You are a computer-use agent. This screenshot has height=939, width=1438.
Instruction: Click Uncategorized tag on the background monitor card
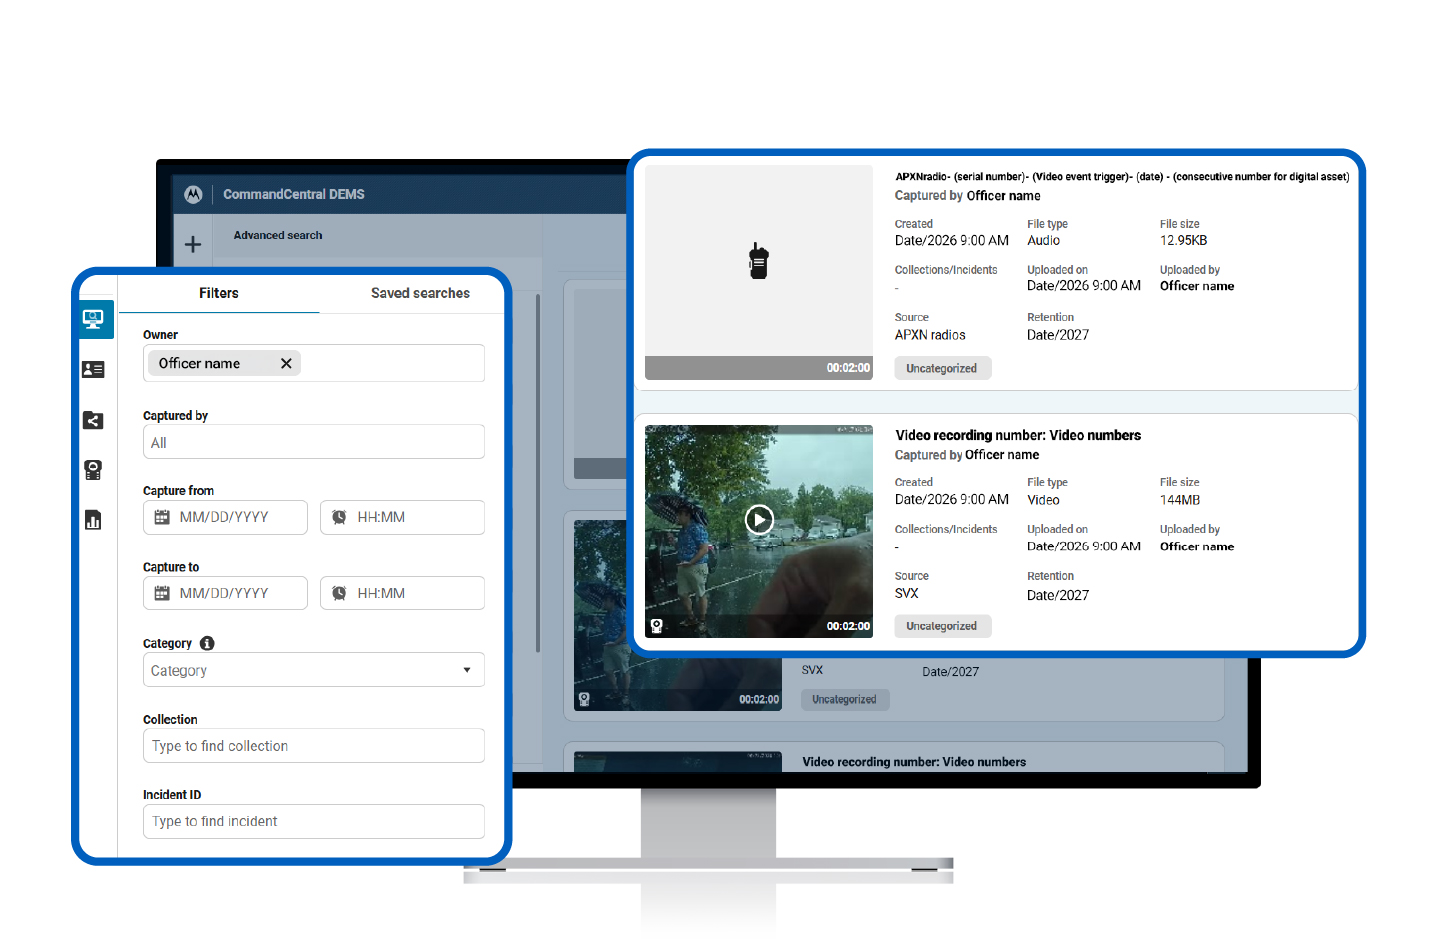[x=844, y=699]
